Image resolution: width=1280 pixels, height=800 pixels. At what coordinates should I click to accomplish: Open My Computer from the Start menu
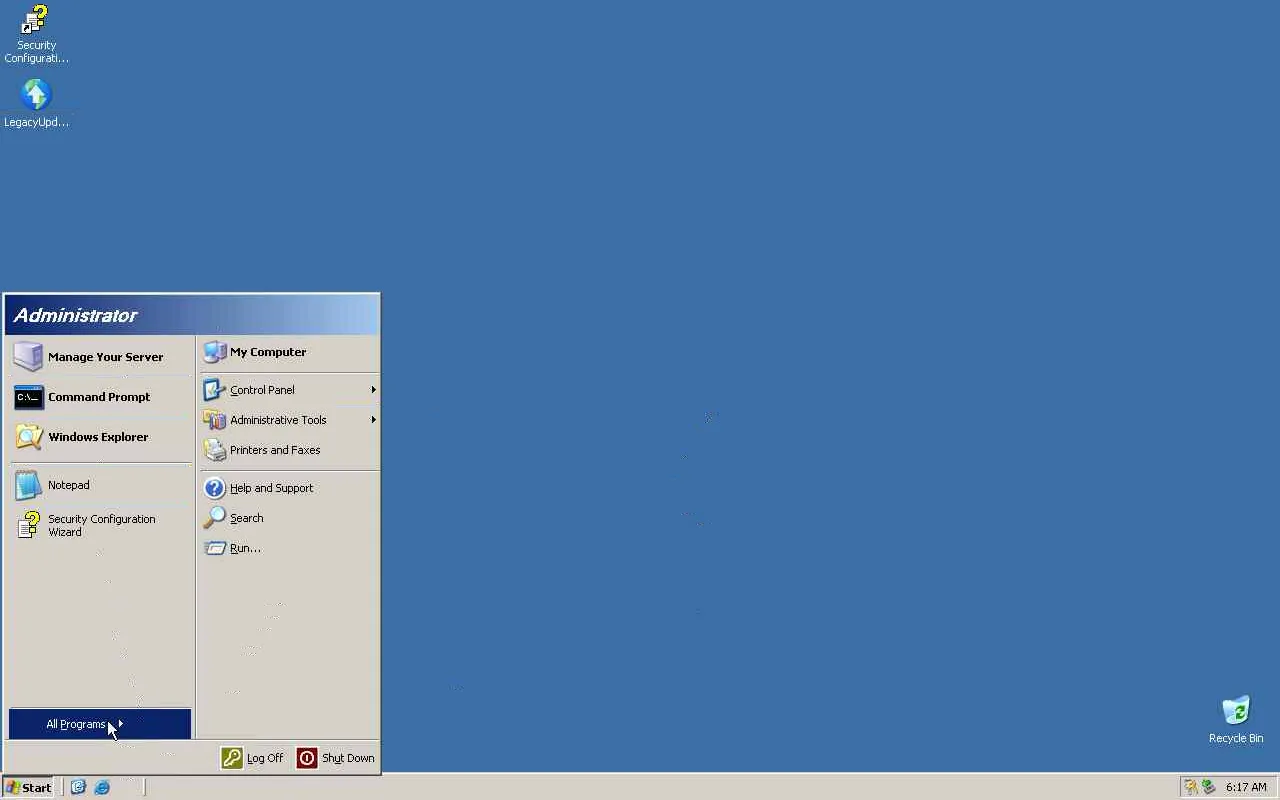pyautogui.click(x=290, y=352)
